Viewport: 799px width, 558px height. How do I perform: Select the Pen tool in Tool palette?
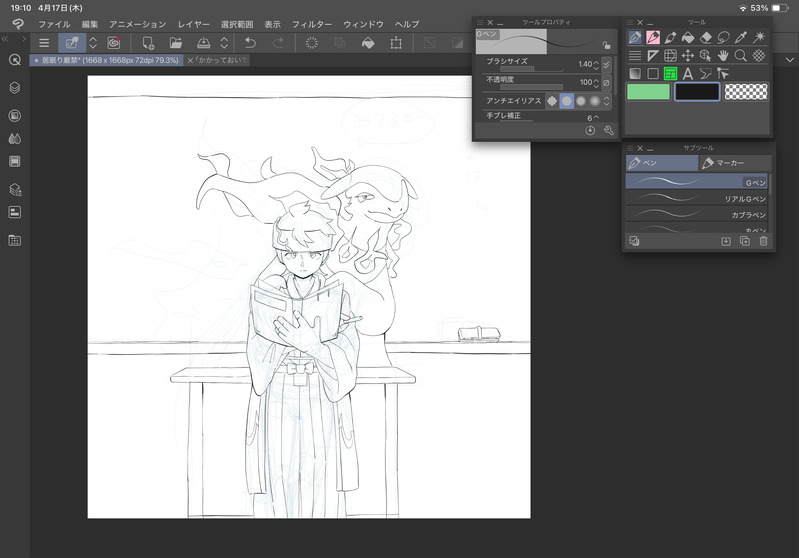pyautogui.click(x=635, y=37)
